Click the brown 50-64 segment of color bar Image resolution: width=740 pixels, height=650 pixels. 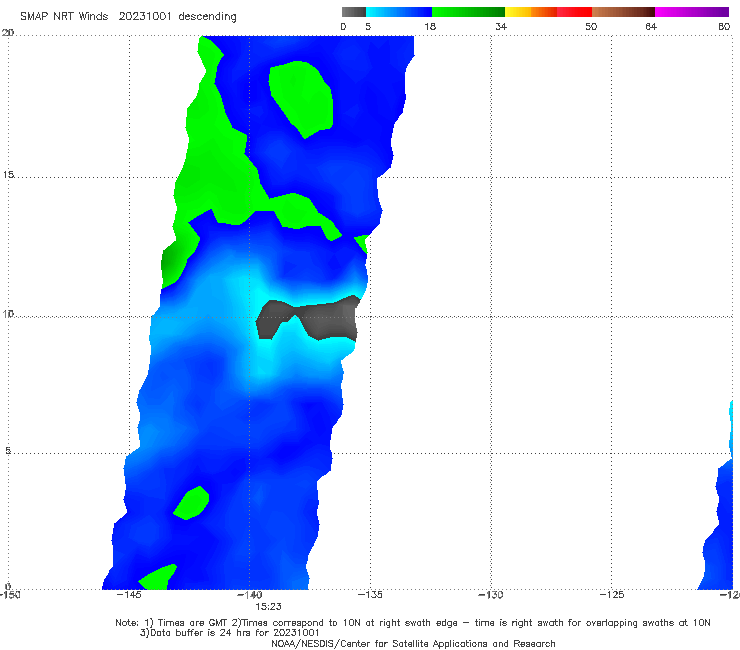623,12
